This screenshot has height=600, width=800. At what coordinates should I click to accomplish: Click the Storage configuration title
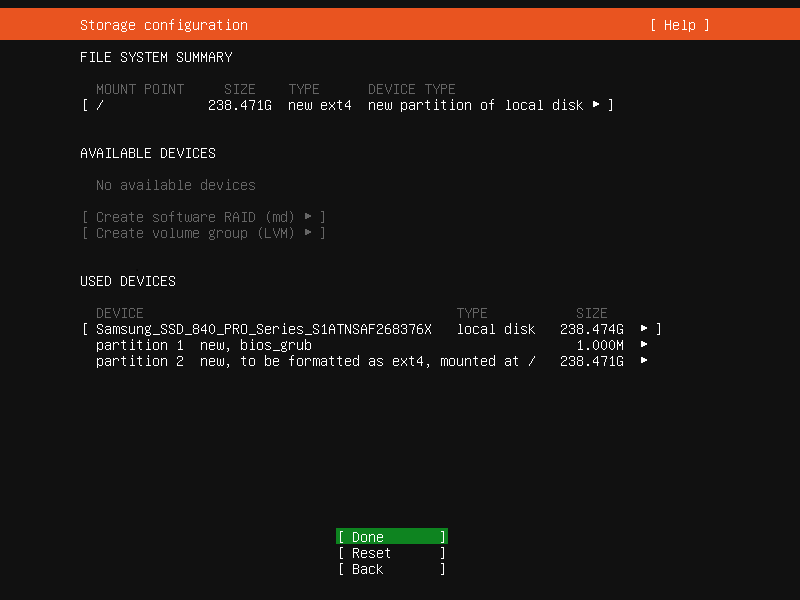point(163,25)
